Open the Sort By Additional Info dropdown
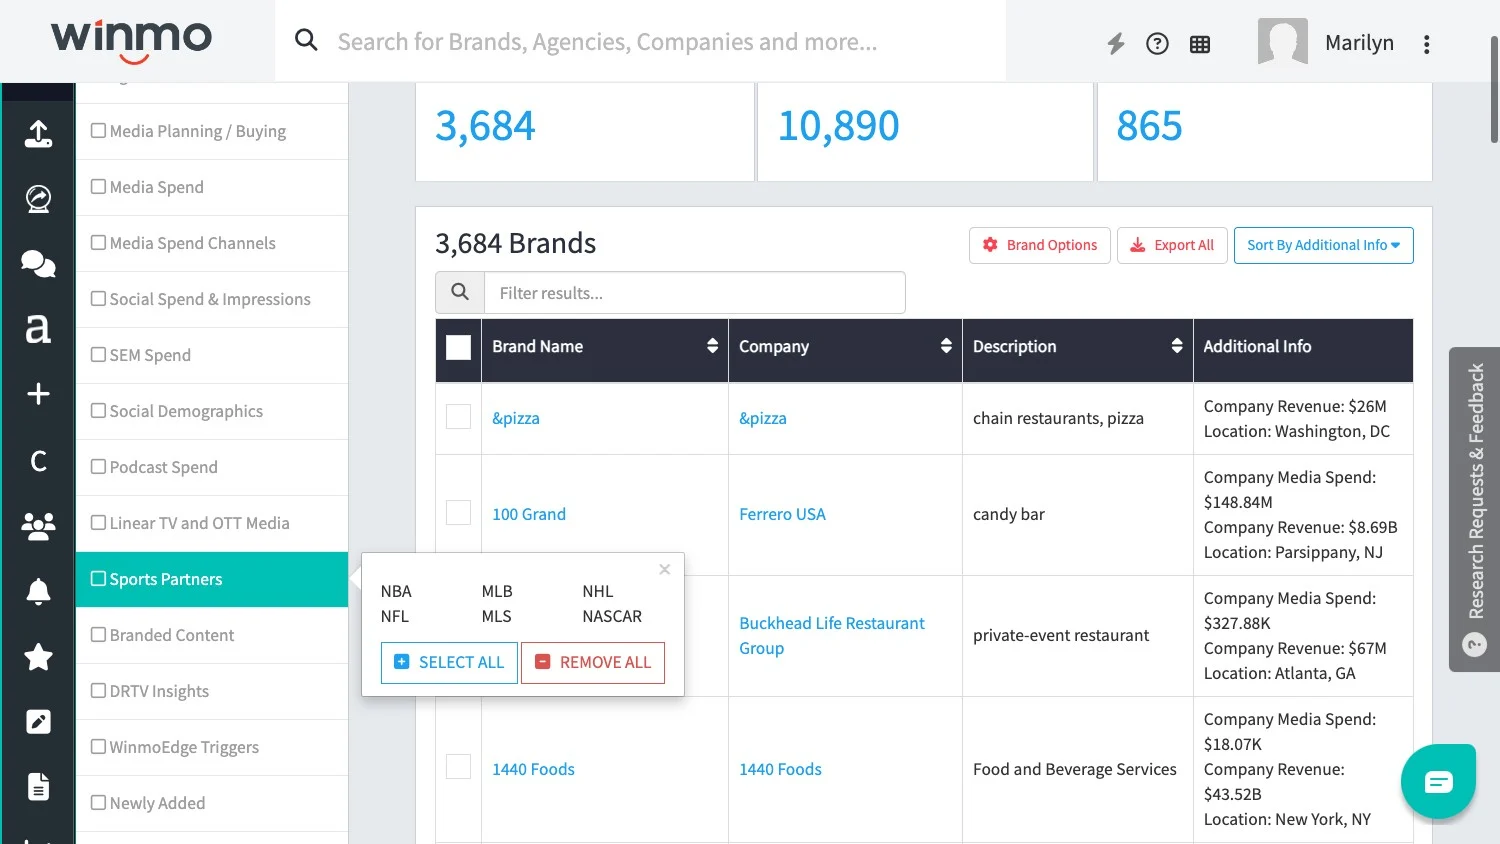1500x844 pixels. (x=1323, y=245)
